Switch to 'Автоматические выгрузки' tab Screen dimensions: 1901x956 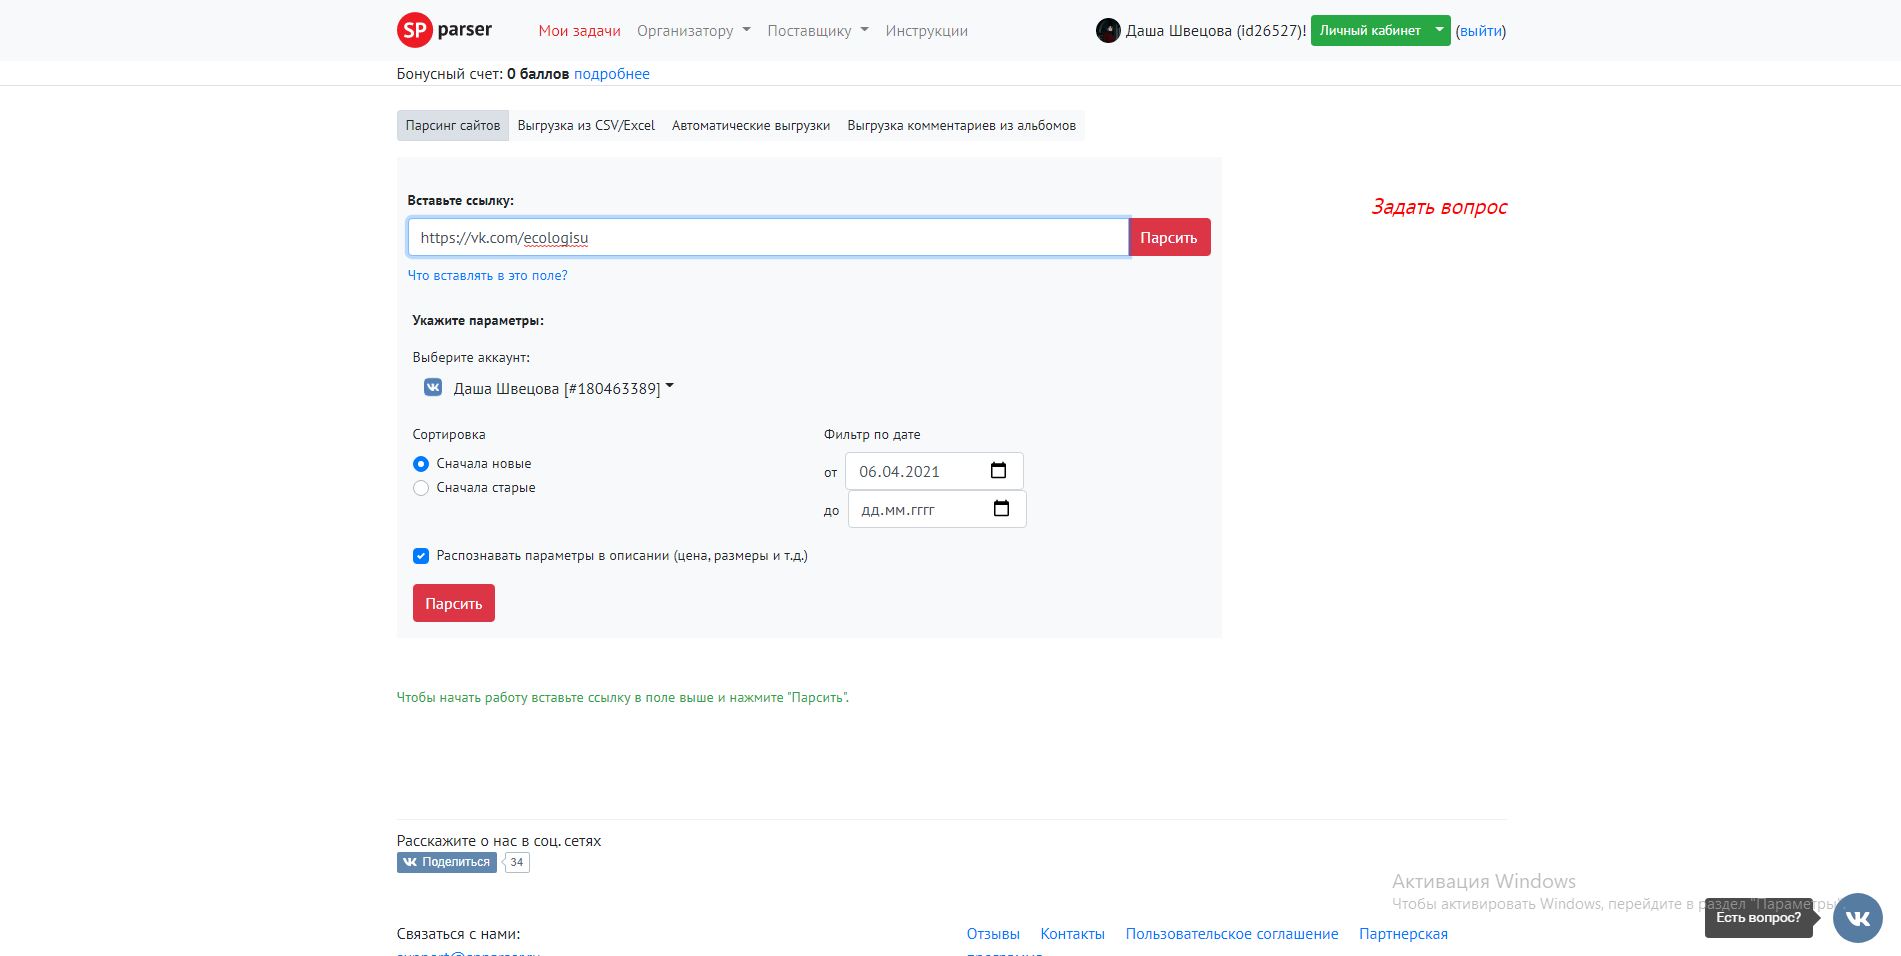pyautogui.click(x=751, y=125)
